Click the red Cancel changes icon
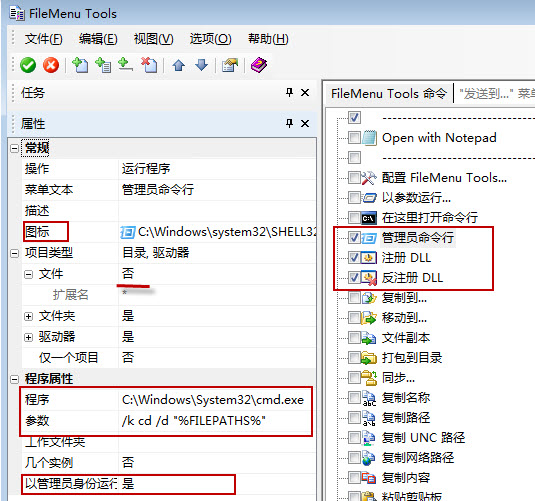This screenshot has height=501, width=535. (51, 65)
